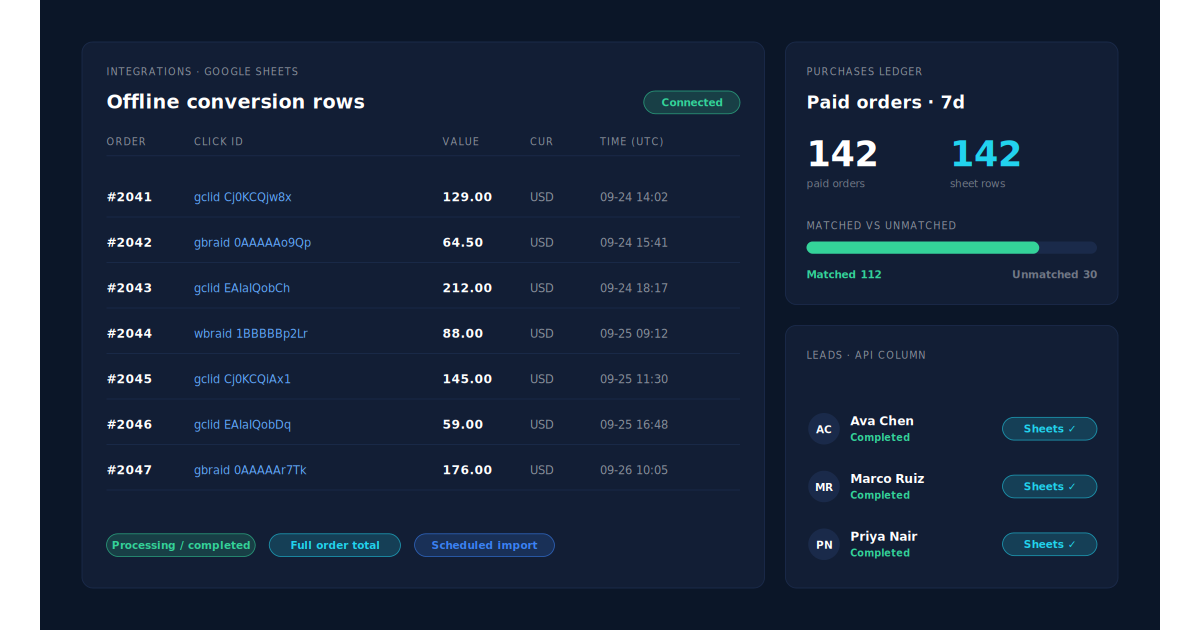
Task: Click the time 09-25 16:48
Action: coord(634,424)
